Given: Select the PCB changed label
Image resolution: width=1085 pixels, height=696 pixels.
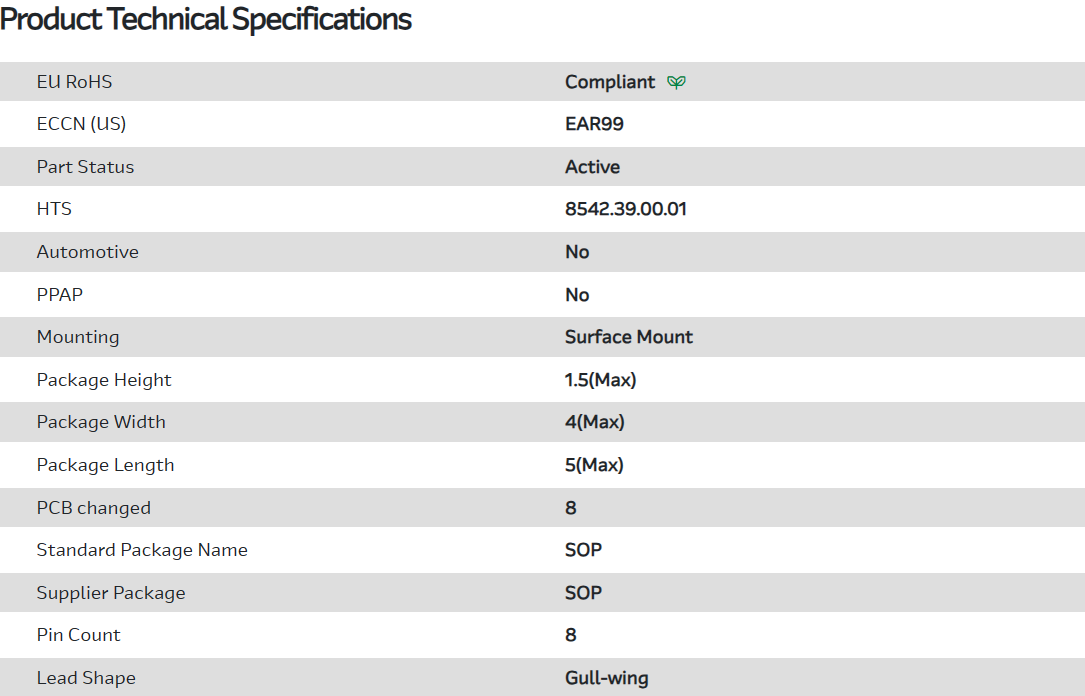Looking at the screenshot, I should (x=93, y=508).
